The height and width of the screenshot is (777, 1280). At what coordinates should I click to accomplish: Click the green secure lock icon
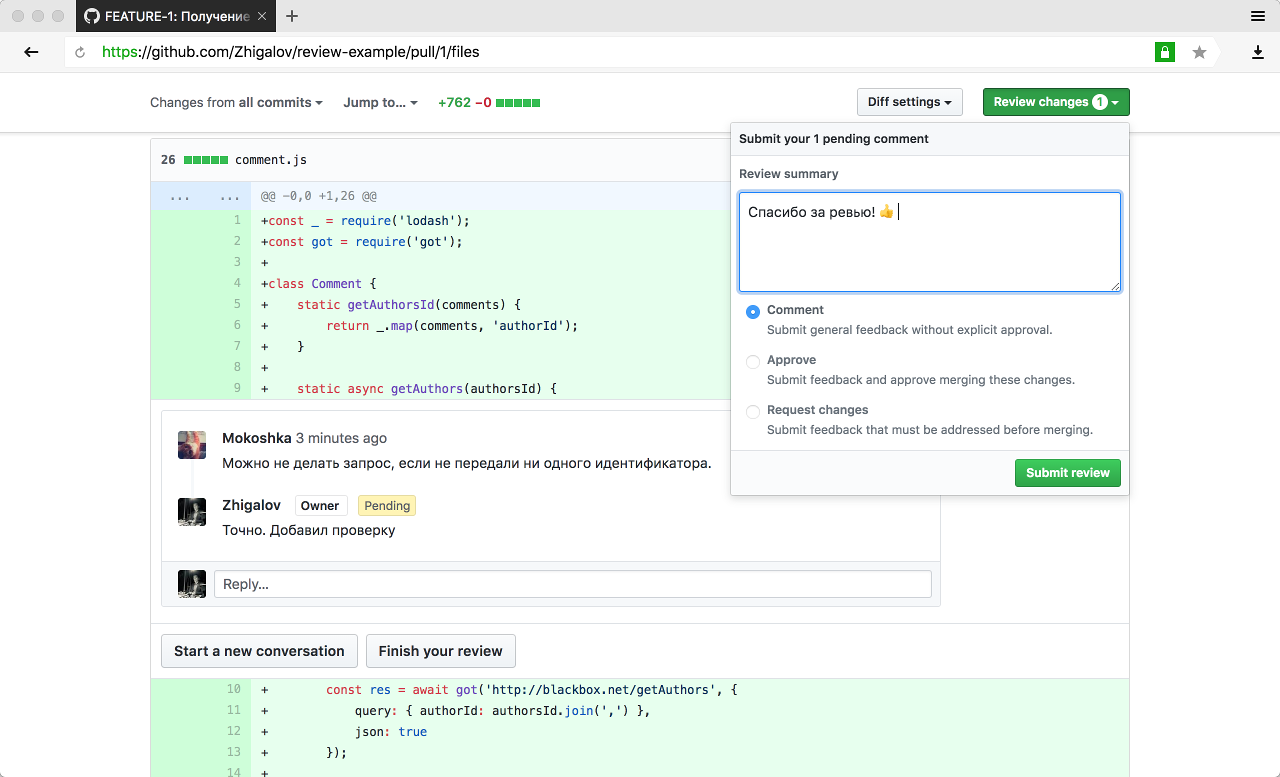coord(1165,52)
